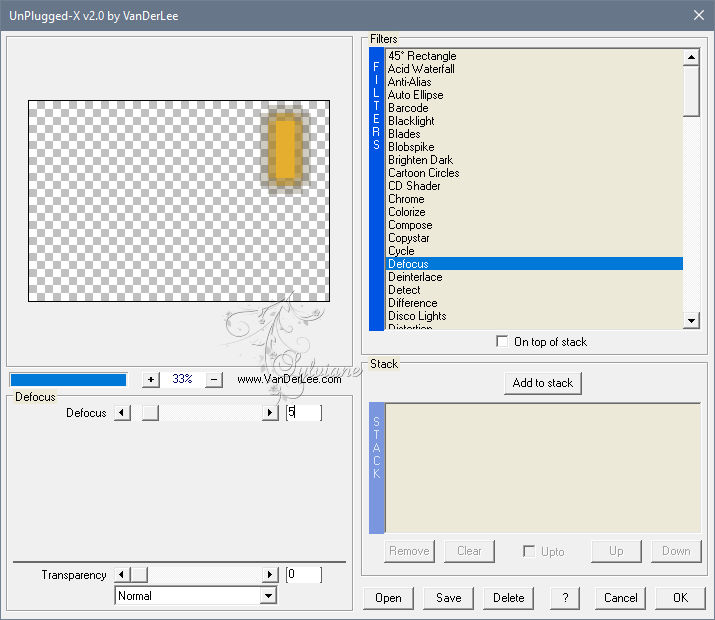Click the Down button

(676, 551)
